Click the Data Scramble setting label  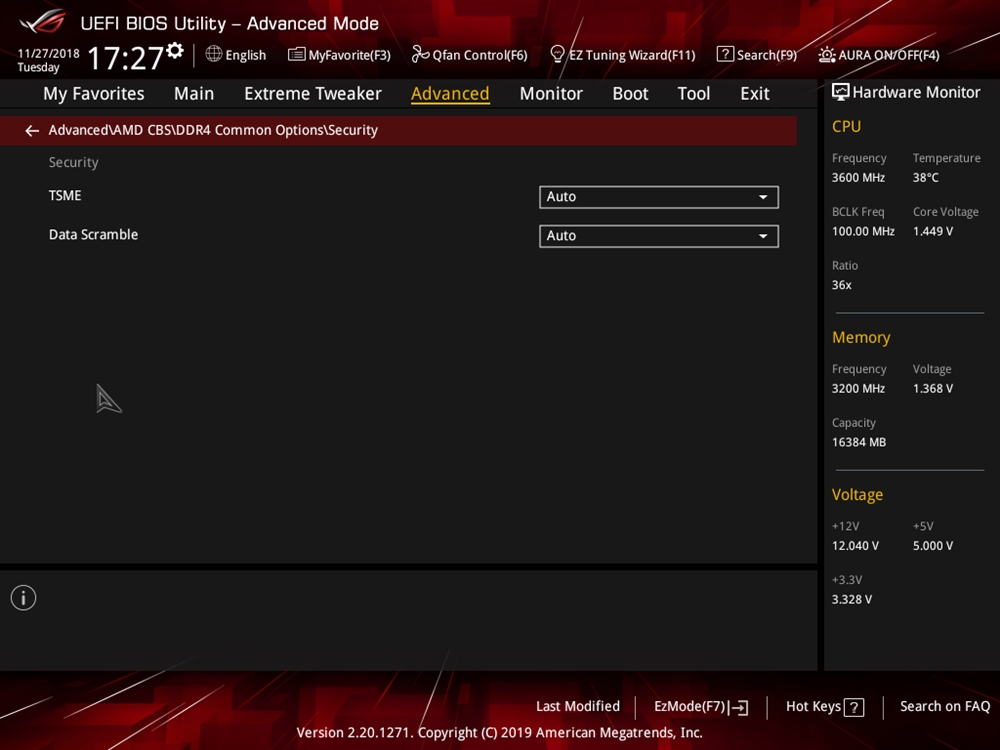(x=93, y=235)
